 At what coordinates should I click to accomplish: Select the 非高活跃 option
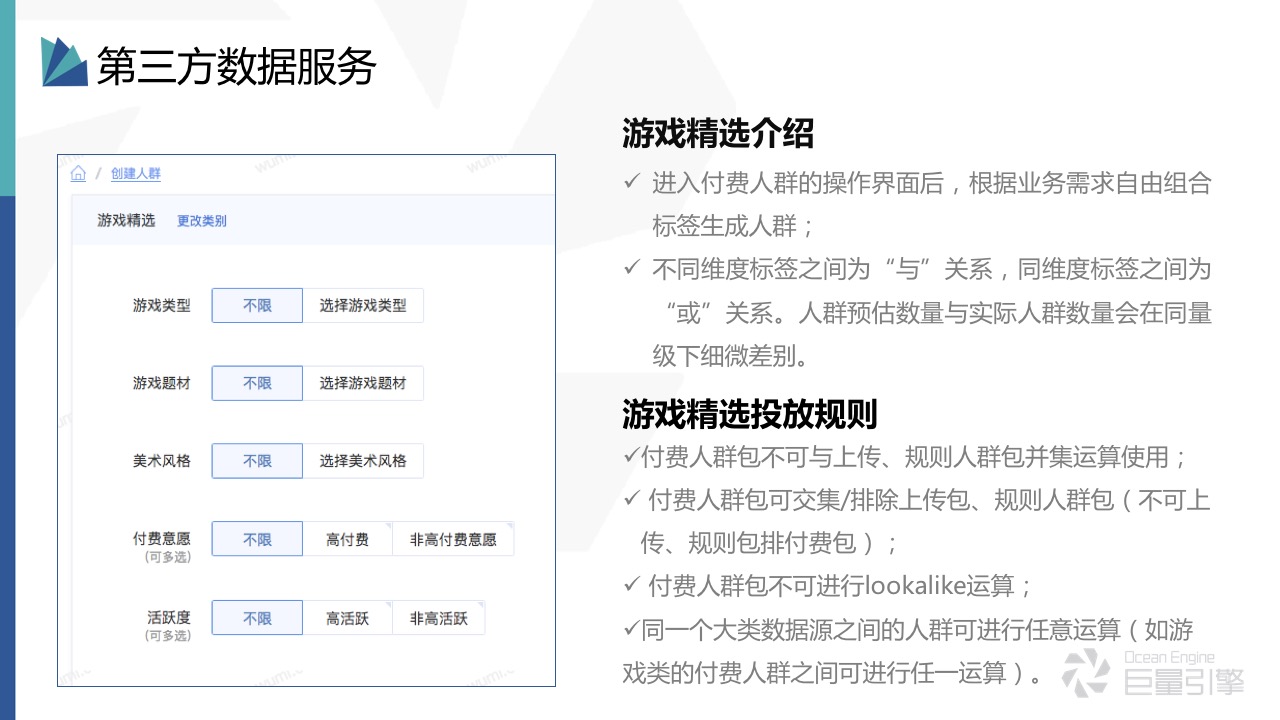pos(440,618)
